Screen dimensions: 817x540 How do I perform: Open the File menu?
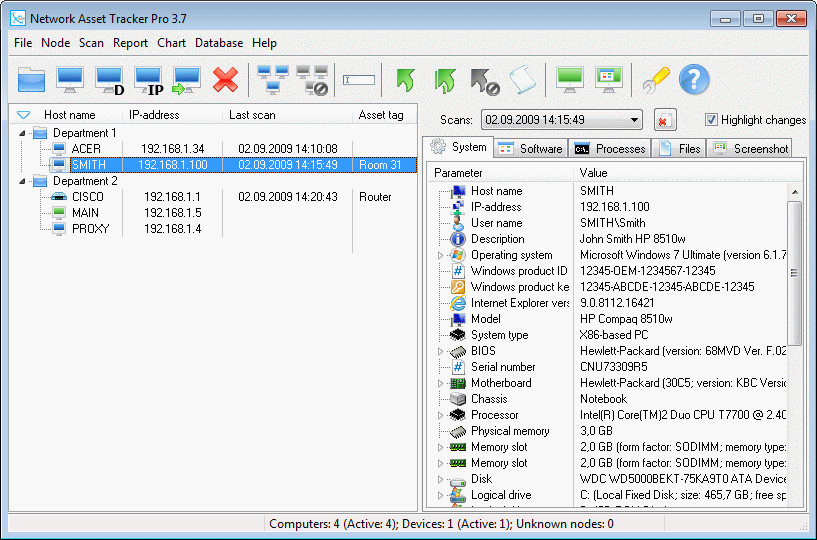(23, 43)
